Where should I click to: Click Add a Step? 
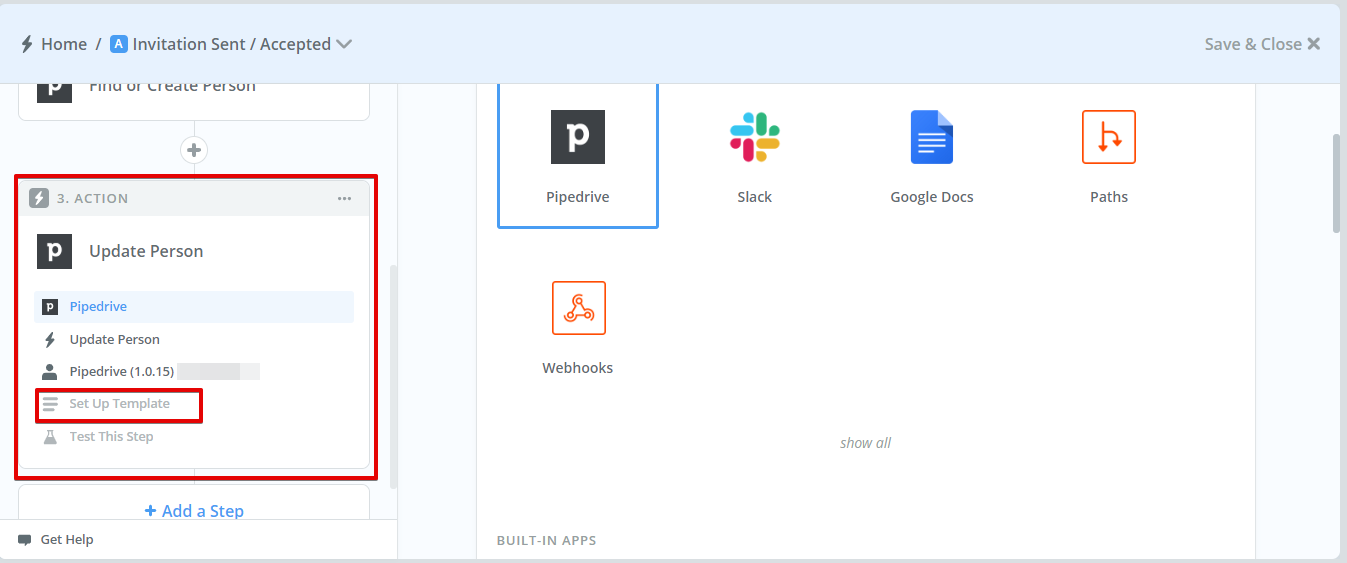[x=194, y=511]
